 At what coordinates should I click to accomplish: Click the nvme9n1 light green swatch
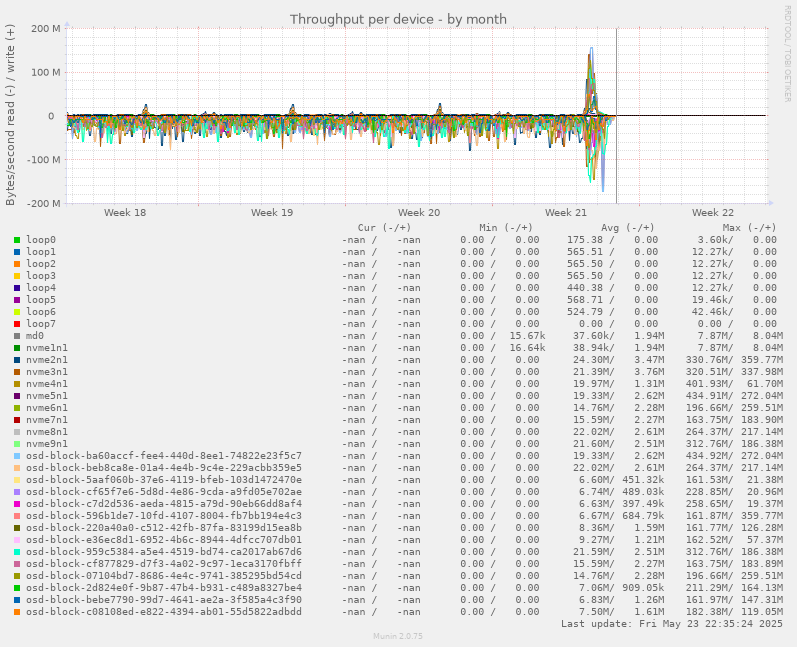[17, 444]
